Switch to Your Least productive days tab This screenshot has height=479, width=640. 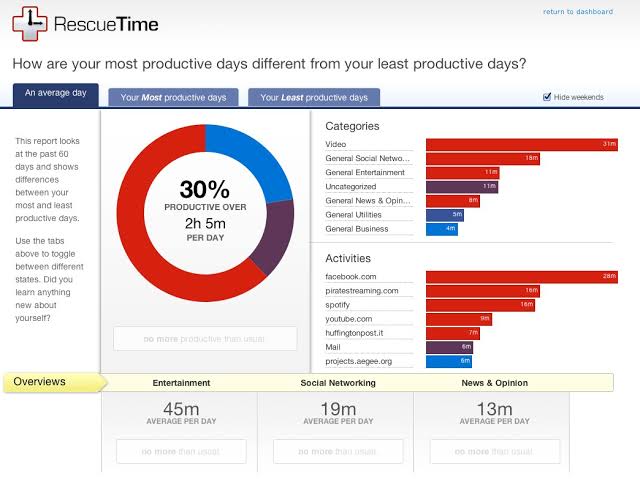(314, 98)
